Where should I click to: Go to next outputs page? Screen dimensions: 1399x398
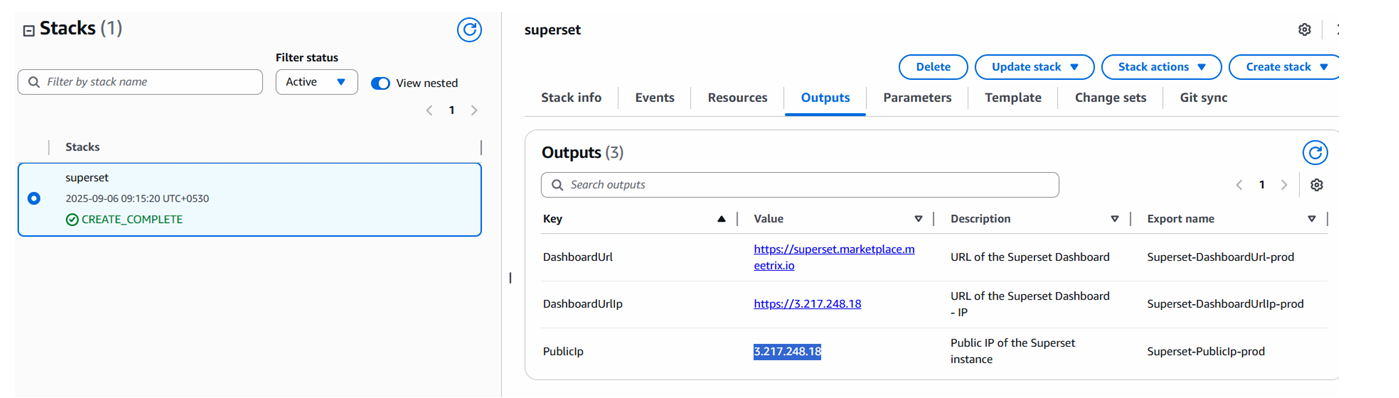click(1284, 185)
